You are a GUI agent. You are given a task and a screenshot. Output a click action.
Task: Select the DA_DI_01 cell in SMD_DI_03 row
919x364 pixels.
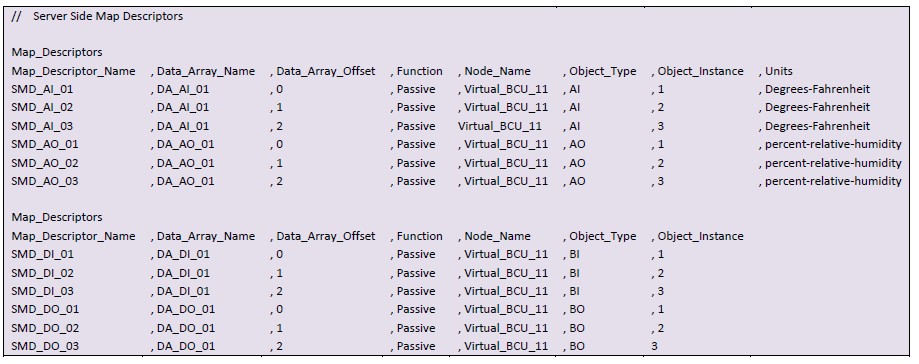(x=183, y=291)
